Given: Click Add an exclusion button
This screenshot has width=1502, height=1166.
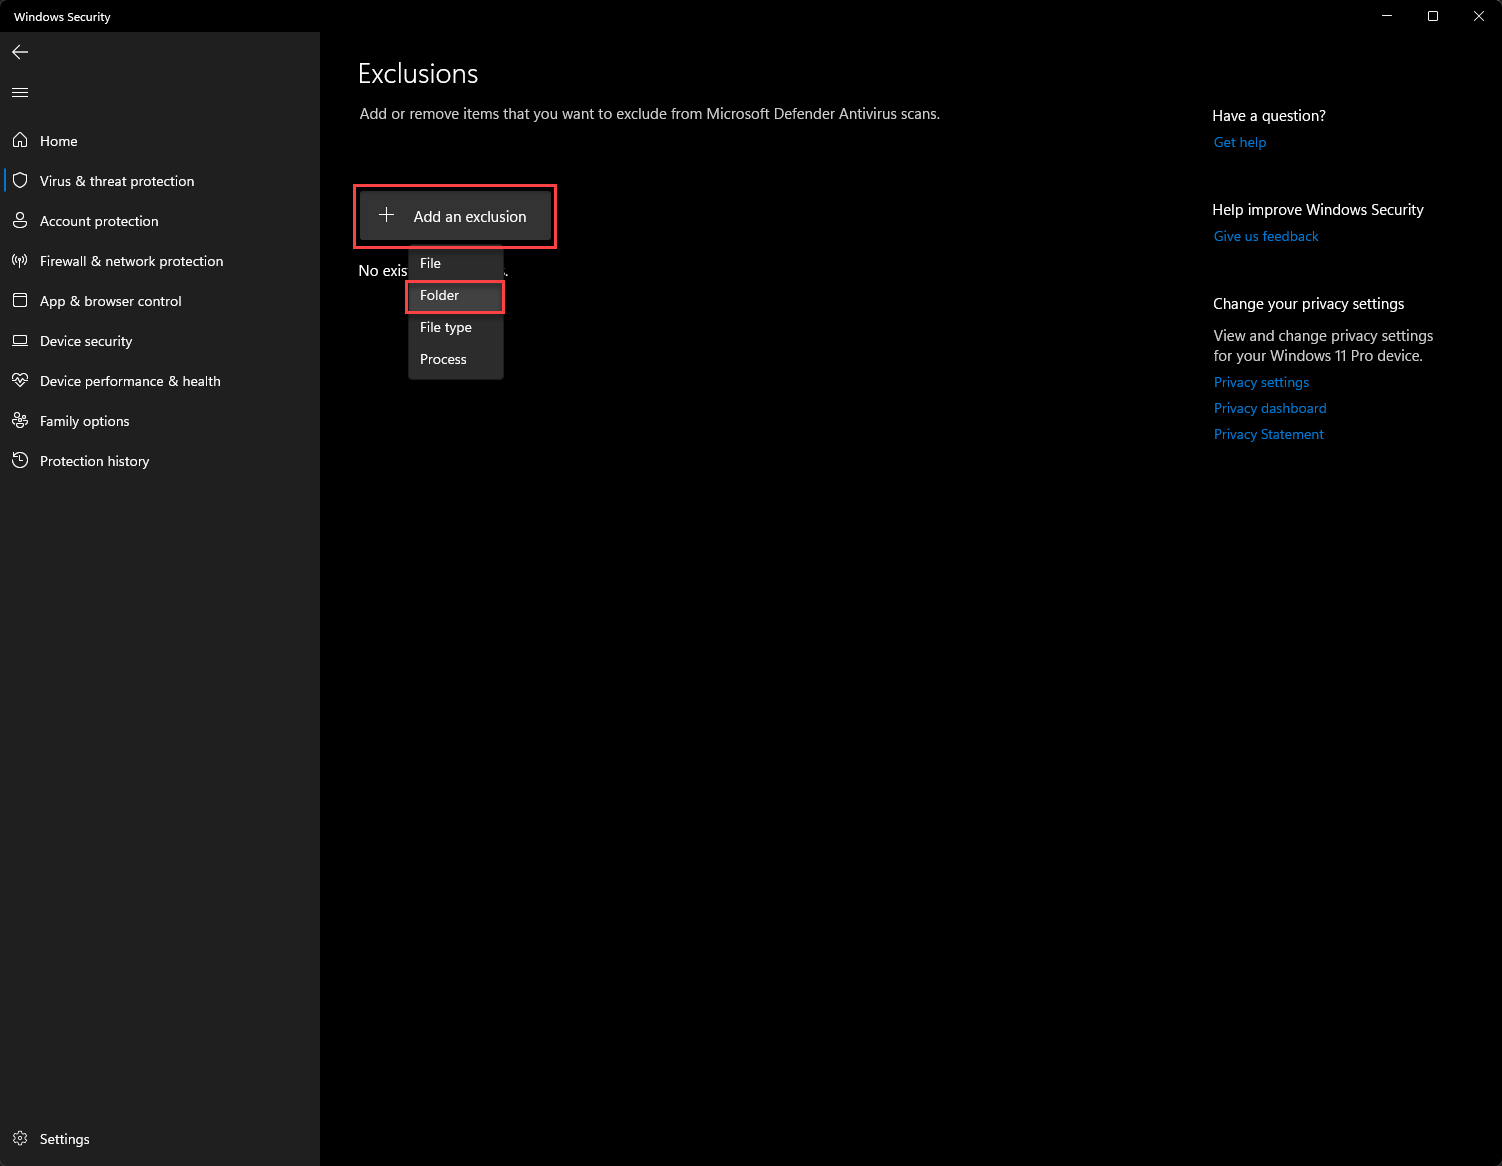Looking at the screenshot, I should (x=455, y=216).
